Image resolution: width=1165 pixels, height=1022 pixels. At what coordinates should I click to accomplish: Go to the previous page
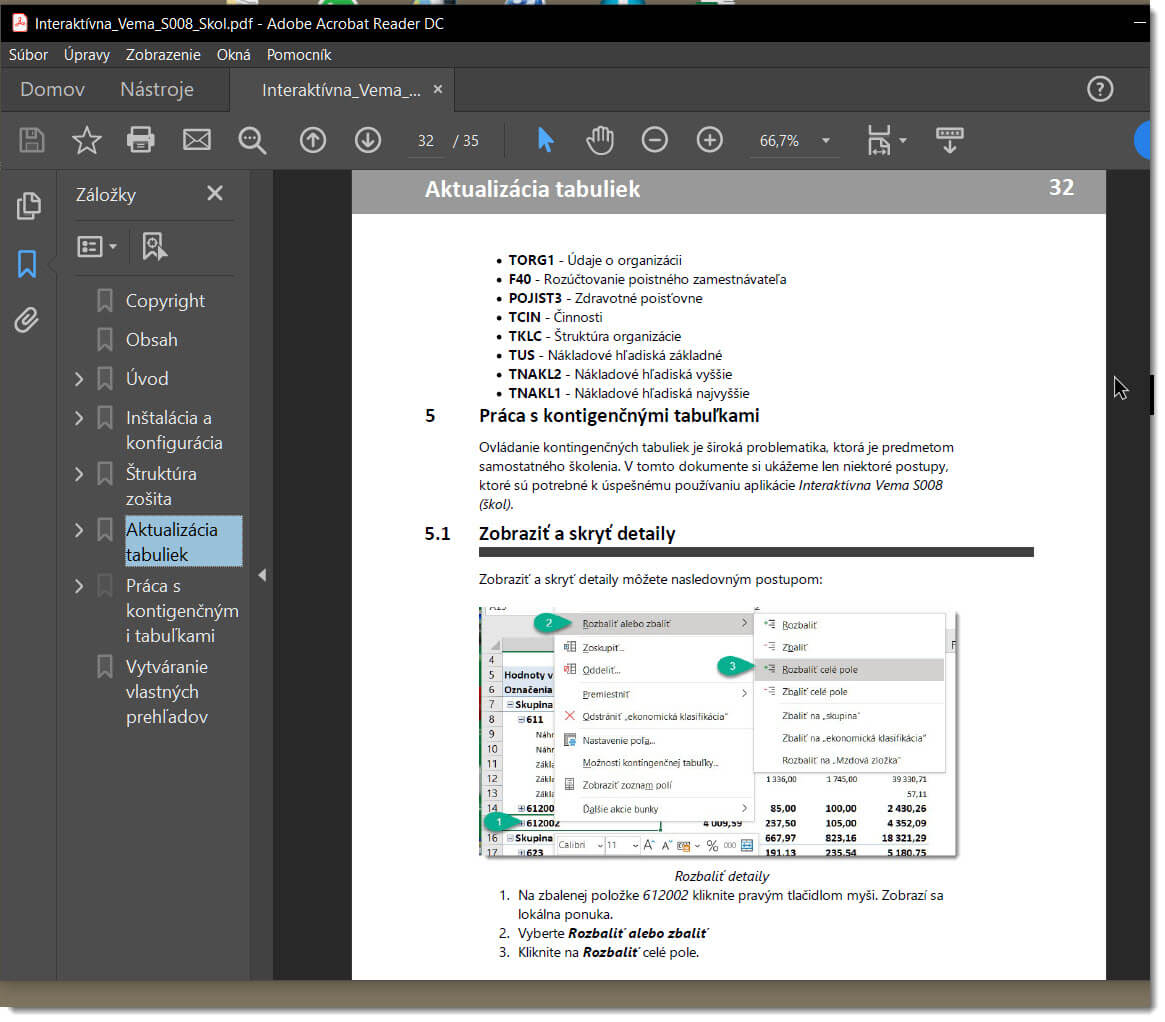[x=313, y=140]
